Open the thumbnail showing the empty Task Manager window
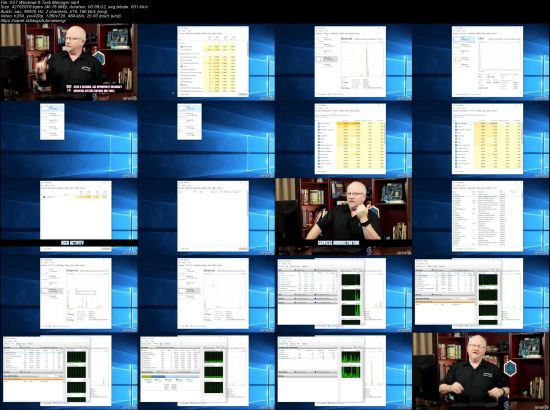Screen dimensions: 550x410 (206, 216)
